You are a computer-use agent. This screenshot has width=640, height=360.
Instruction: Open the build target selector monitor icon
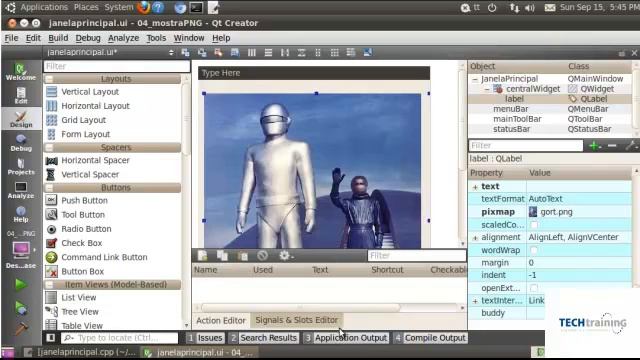tap(21, 249)
